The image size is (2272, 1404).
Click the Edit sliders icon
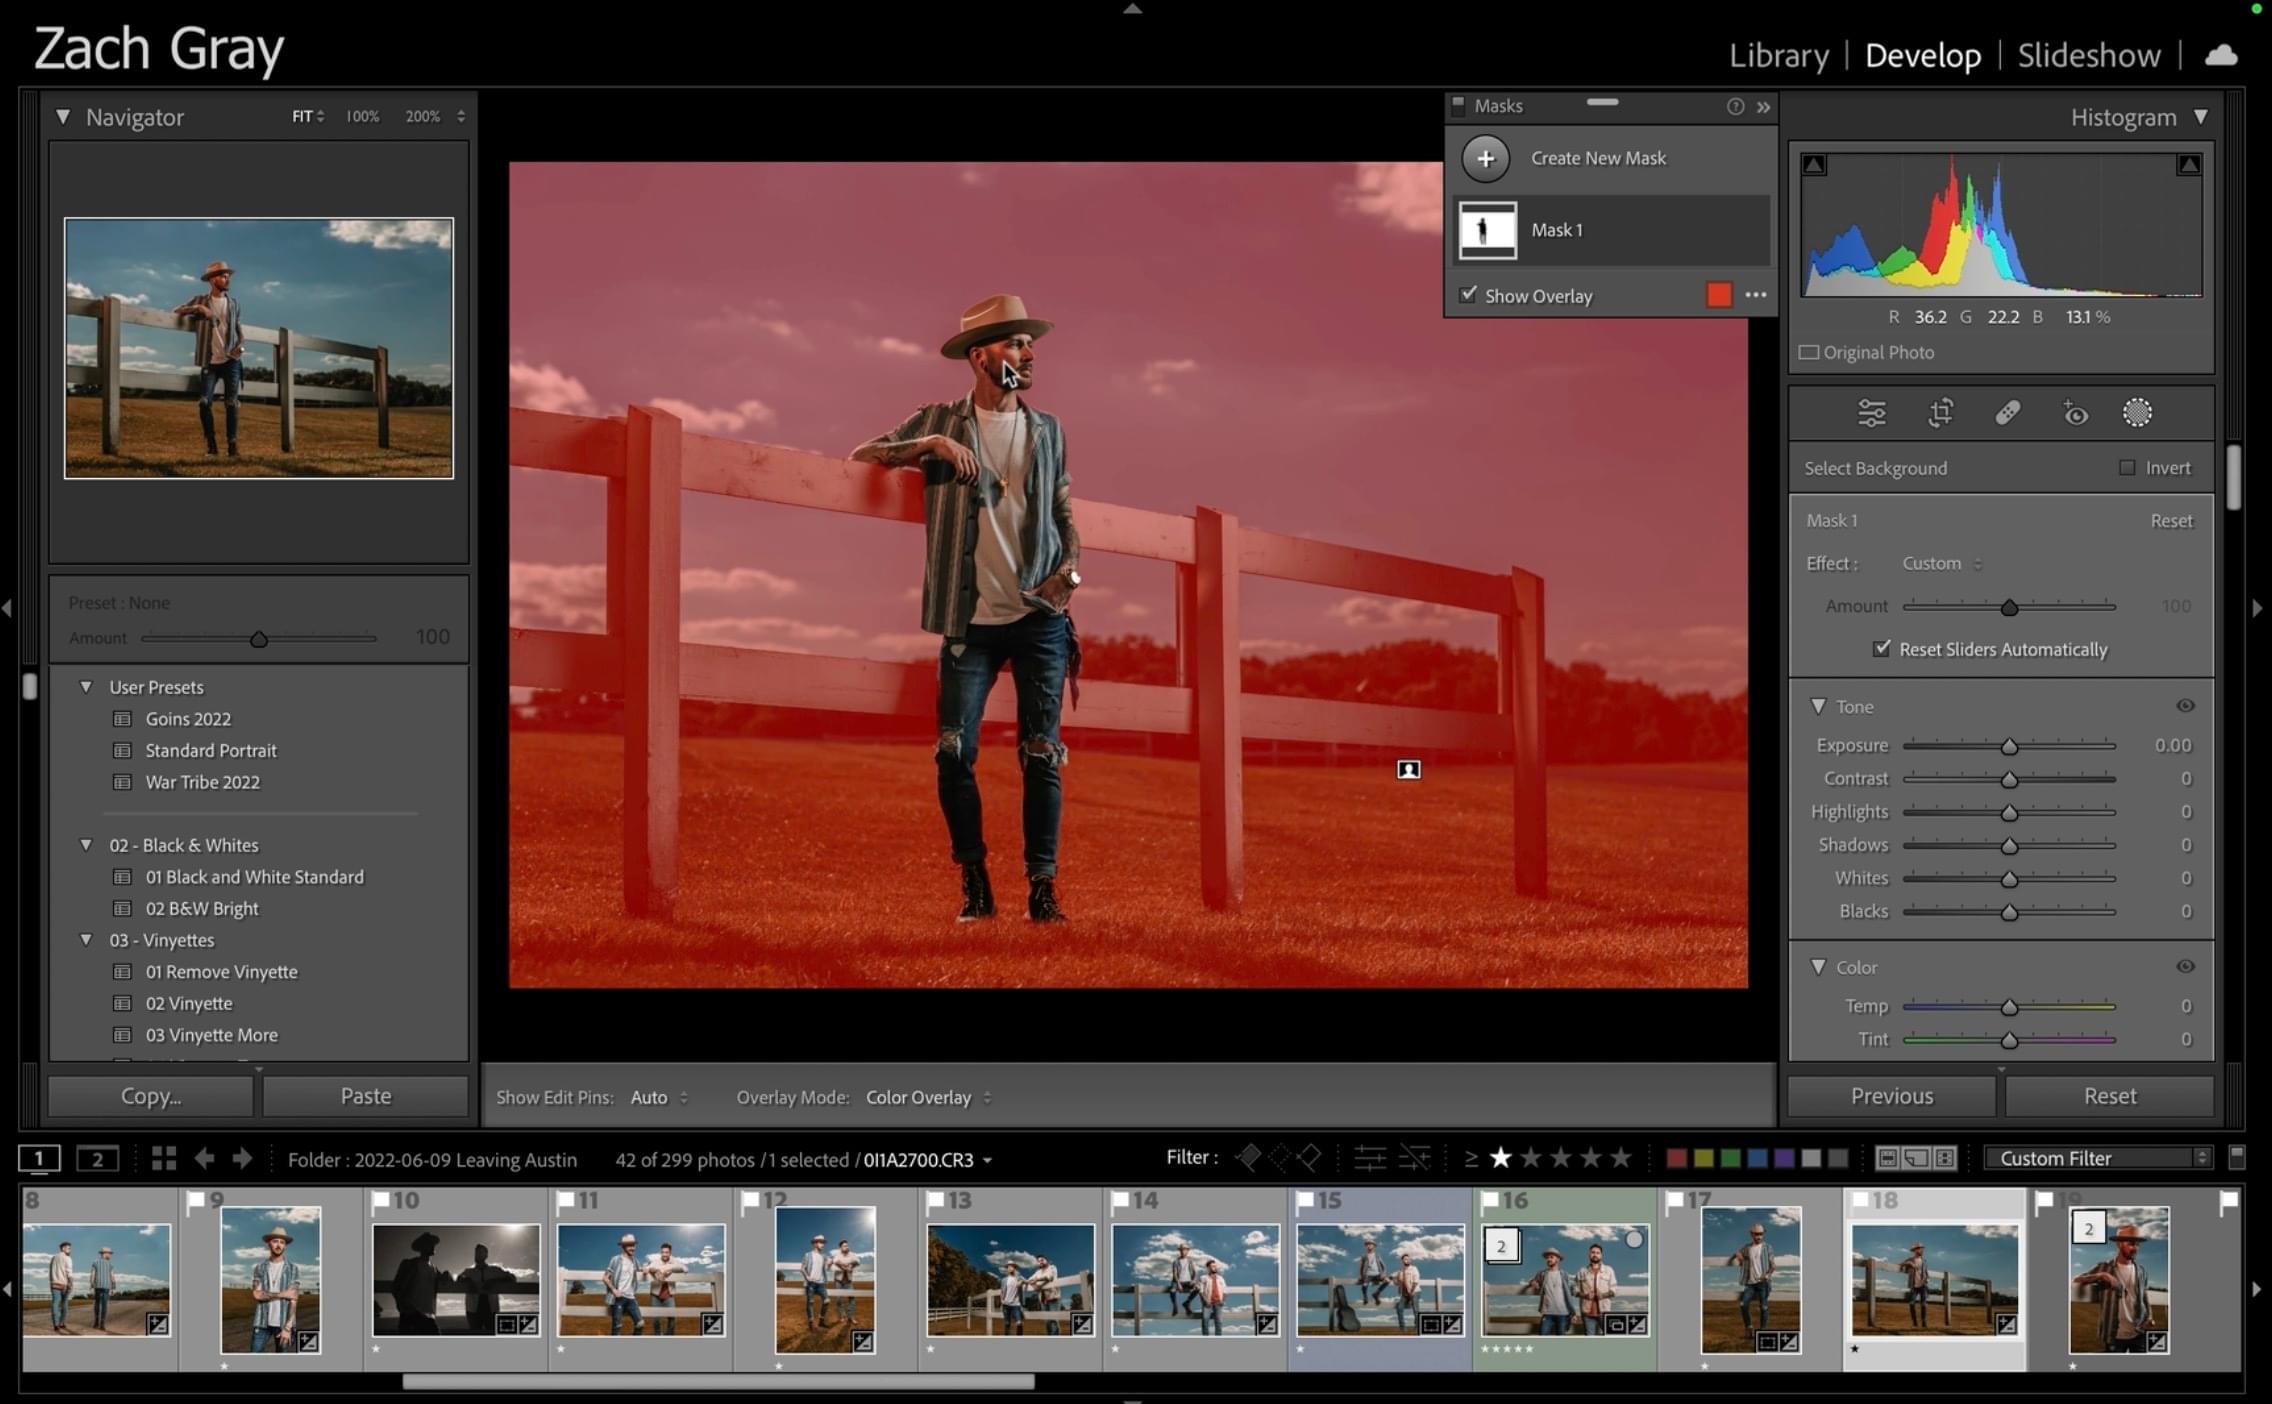1871,413
